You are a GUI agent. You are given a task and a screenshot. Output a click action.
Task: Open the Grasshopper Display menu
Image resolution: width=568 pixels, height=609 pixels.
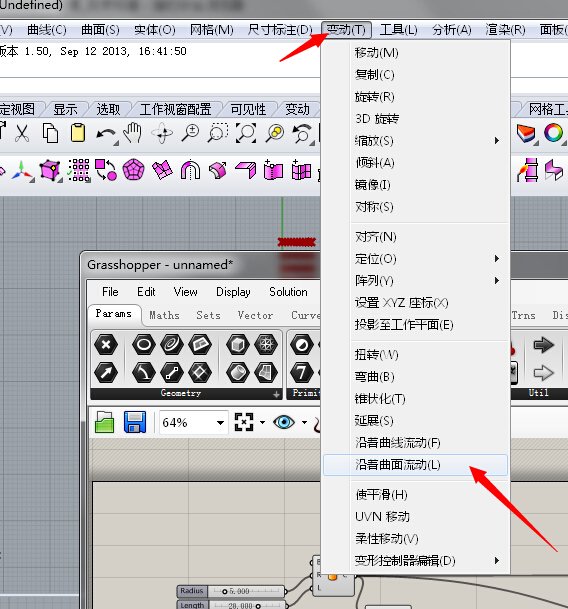(233, 292)
